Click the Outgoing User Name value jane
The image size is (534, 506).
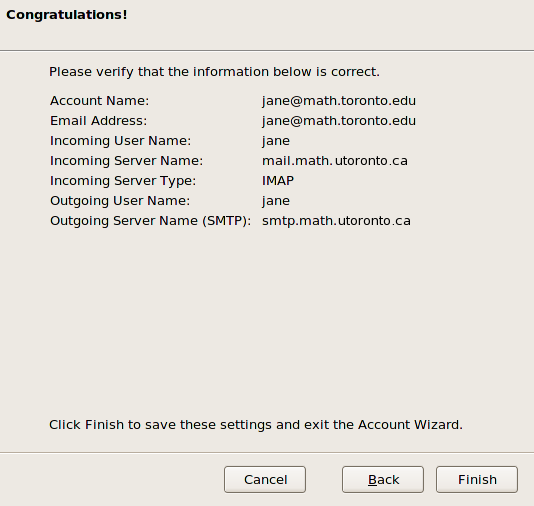(x=276, y=201)
